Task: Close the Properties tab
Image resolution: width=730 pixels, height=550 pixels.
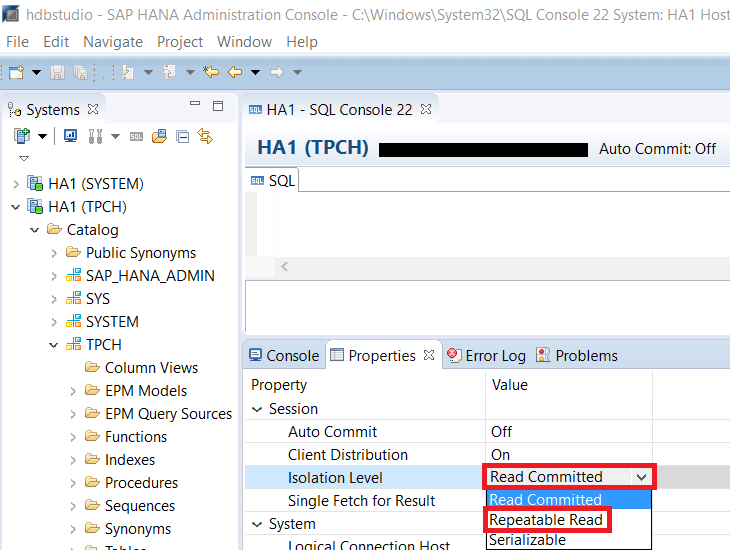Action: (x=429, y=355)
